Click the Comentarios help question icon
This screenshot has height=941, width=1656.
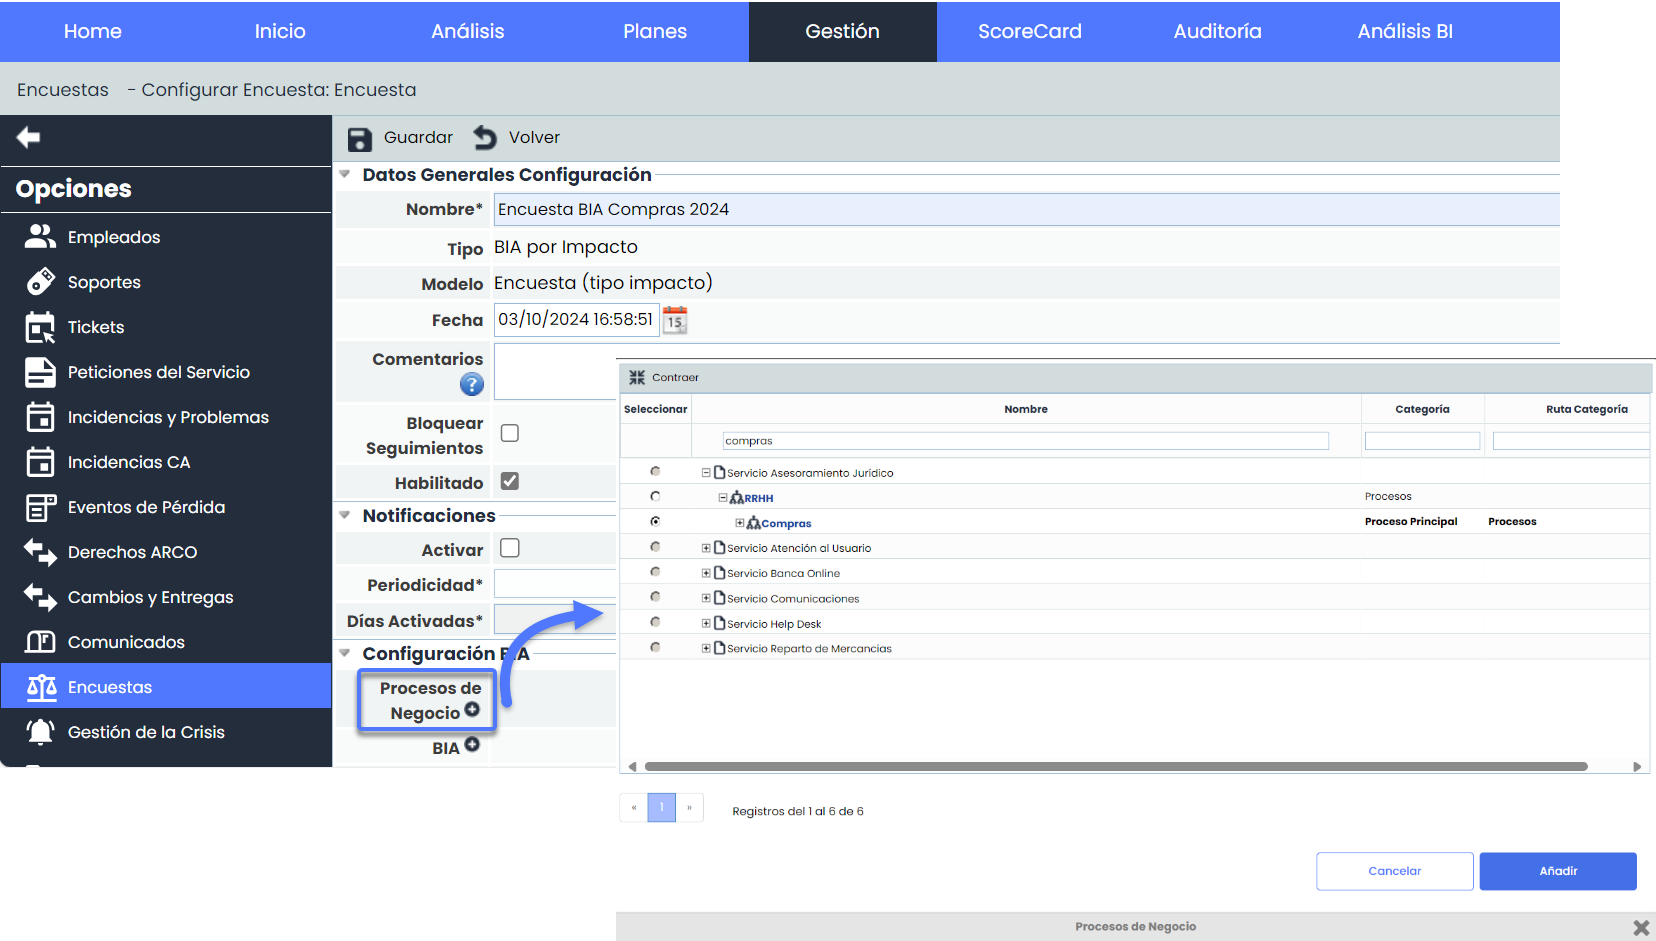(x=471, y=384)
